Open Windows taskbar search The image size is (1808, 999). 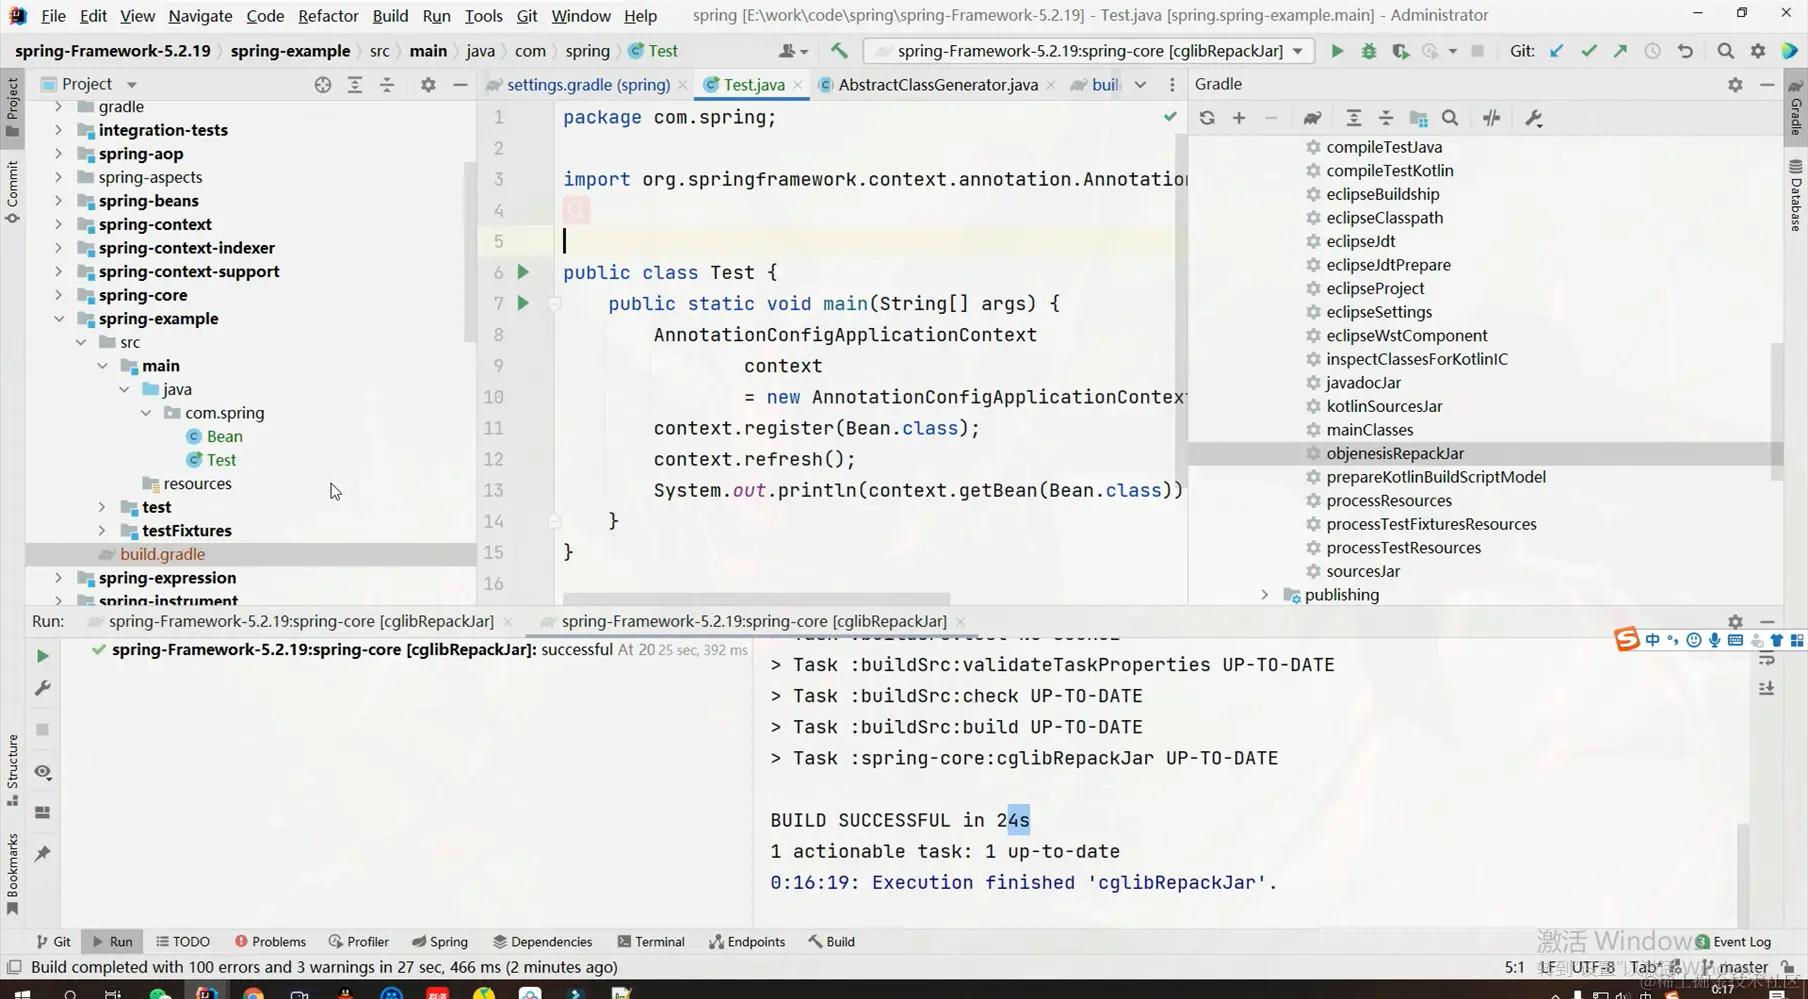[x=70, y=994]
